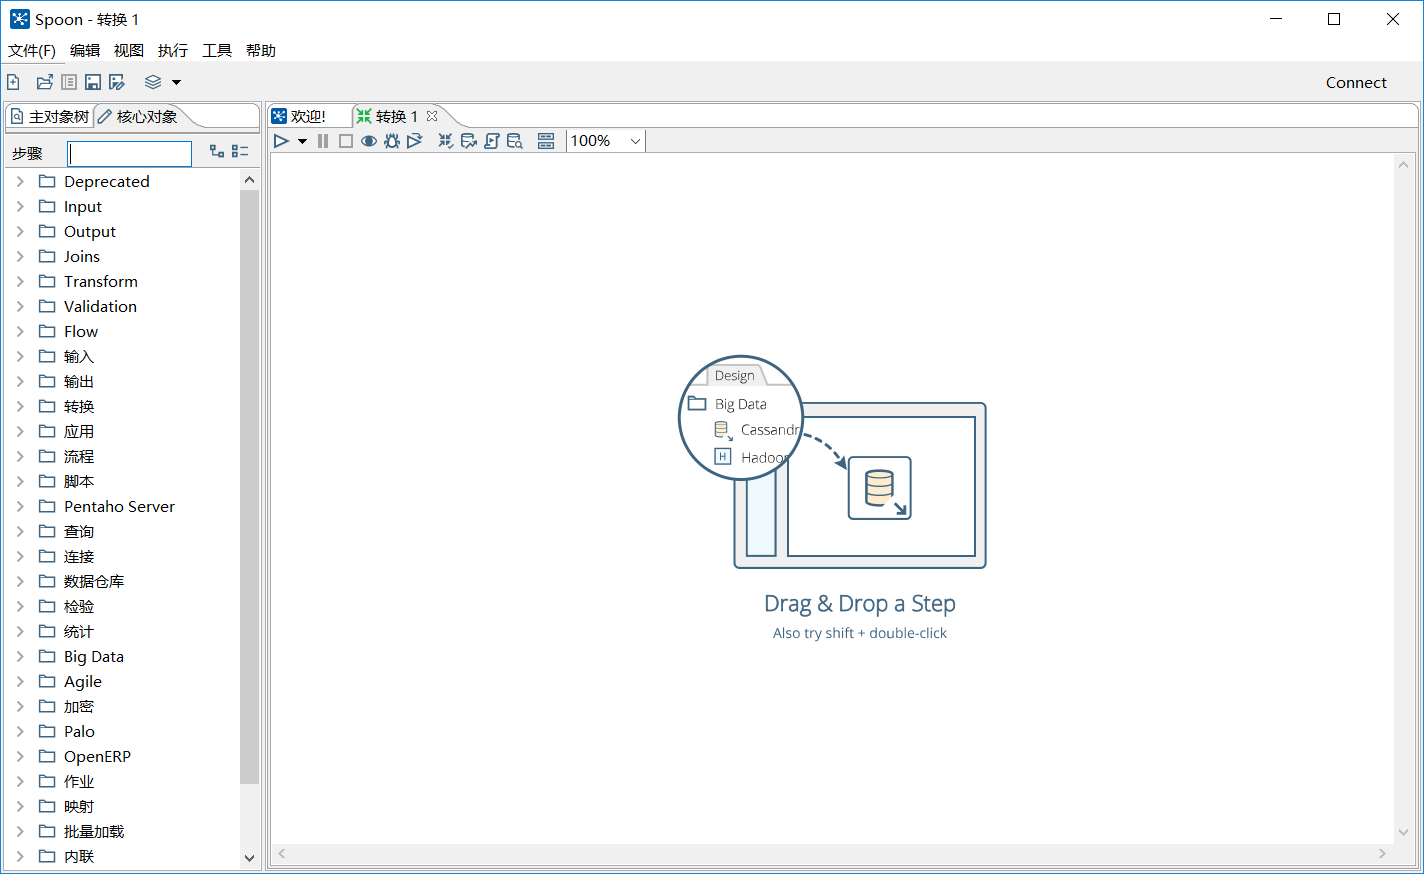
Task: Open a file with the open-folder icon
Action: 45,82
